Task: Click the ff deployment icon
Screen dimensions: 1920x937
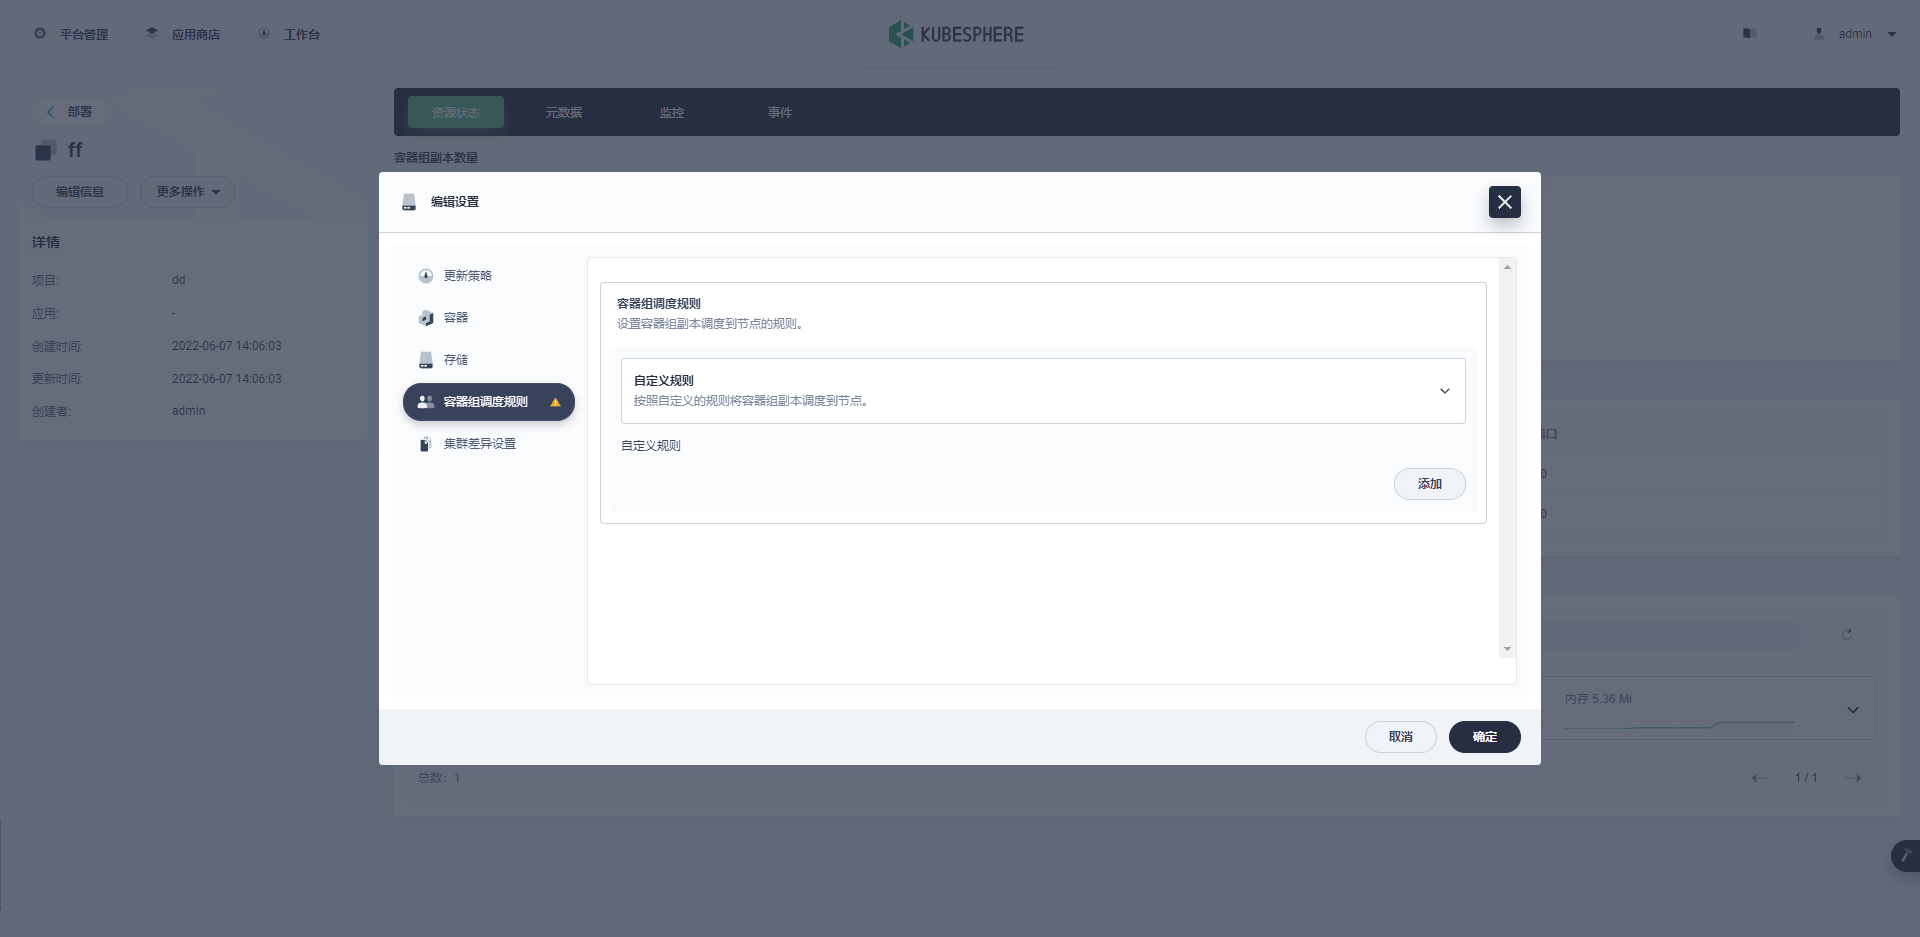Action: pos(44,151)
